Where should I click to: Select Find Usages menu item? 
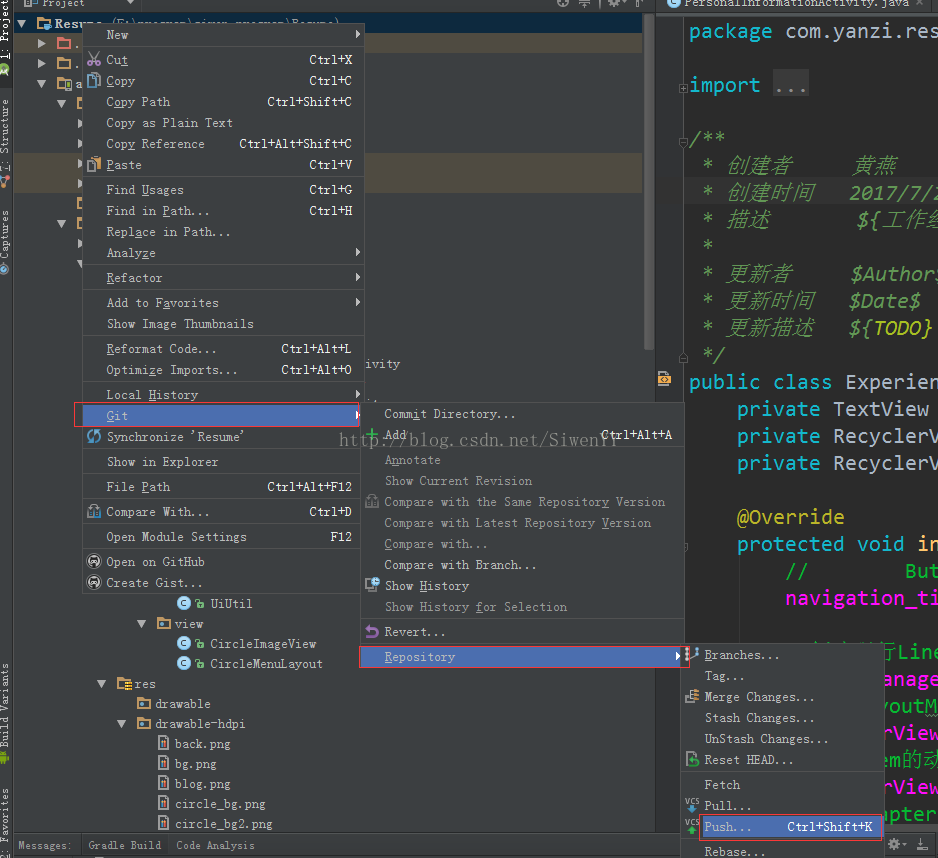point(223,190)
